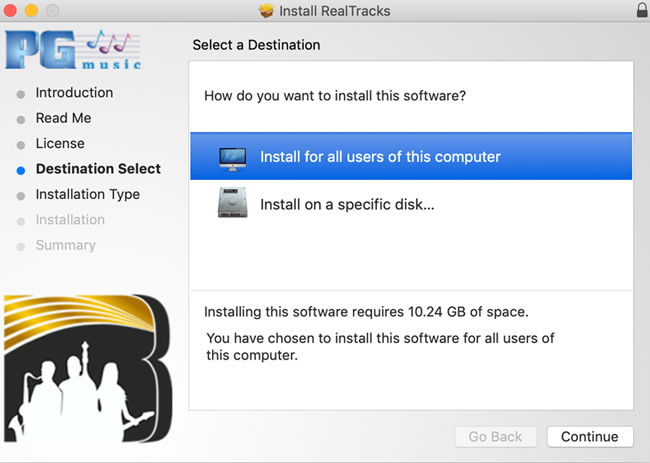650x463 pixels.
Task: Click the 'You have chosen to install' message
Action: click(x=380, y=347)
